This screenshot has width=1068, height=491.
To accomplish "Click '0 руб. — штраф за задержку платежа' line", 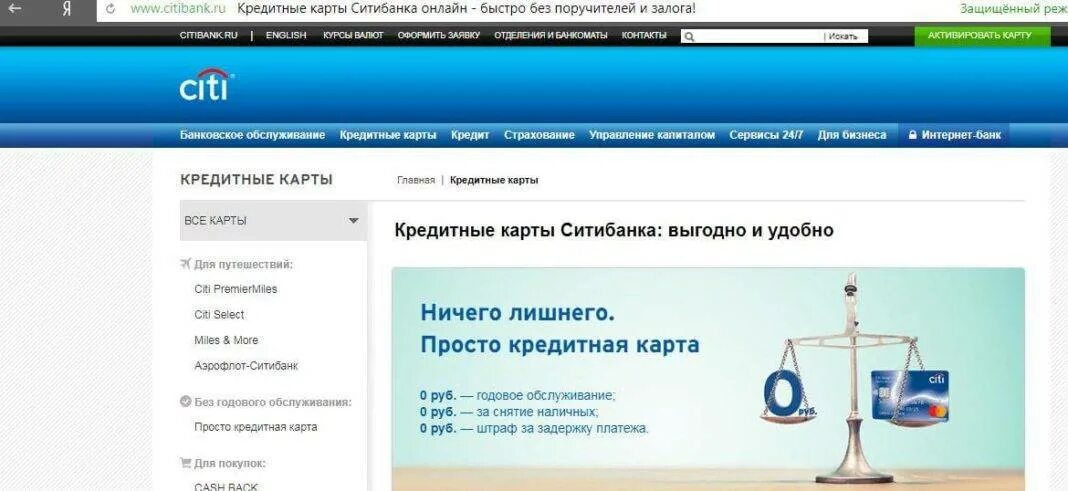I will click(535, 429).
